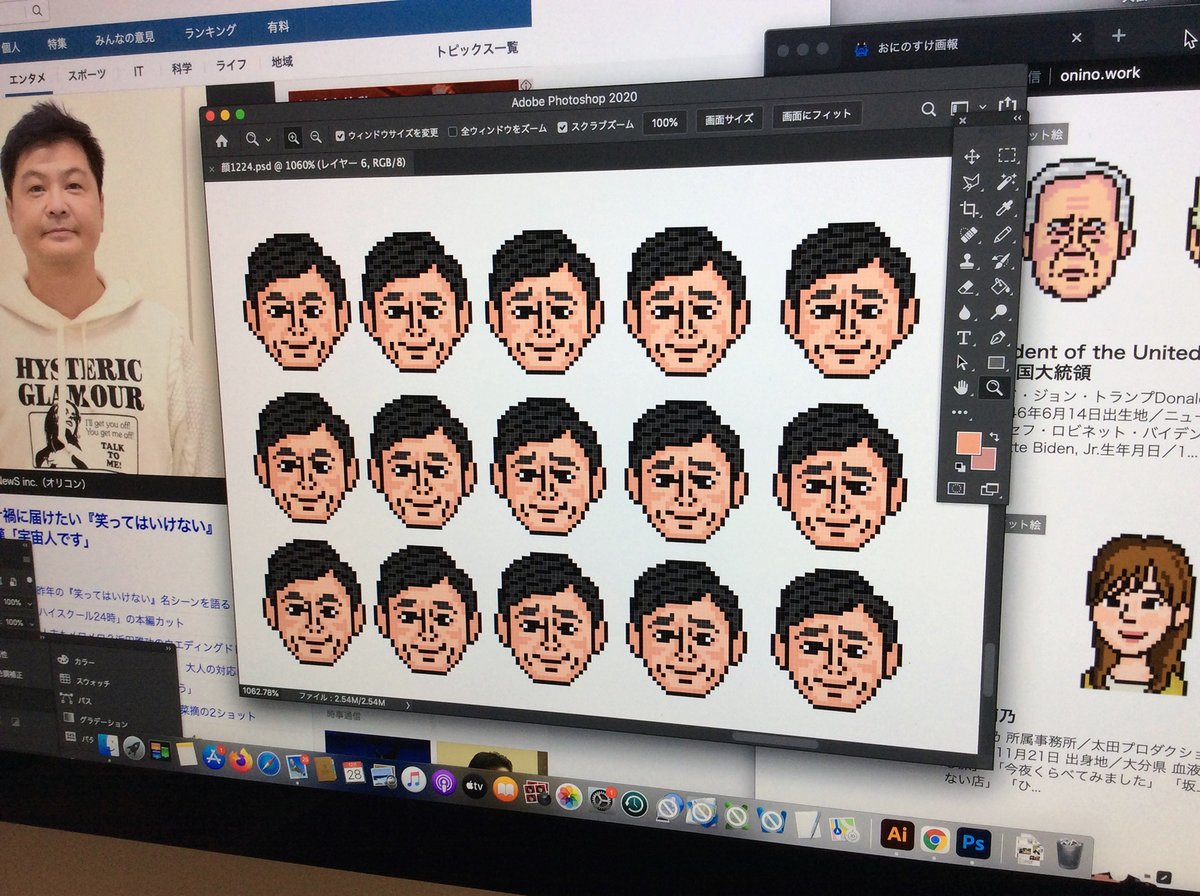Collapse the toolbox with double-arrow
This screenshot has width=1200, height=896.
1017,119
